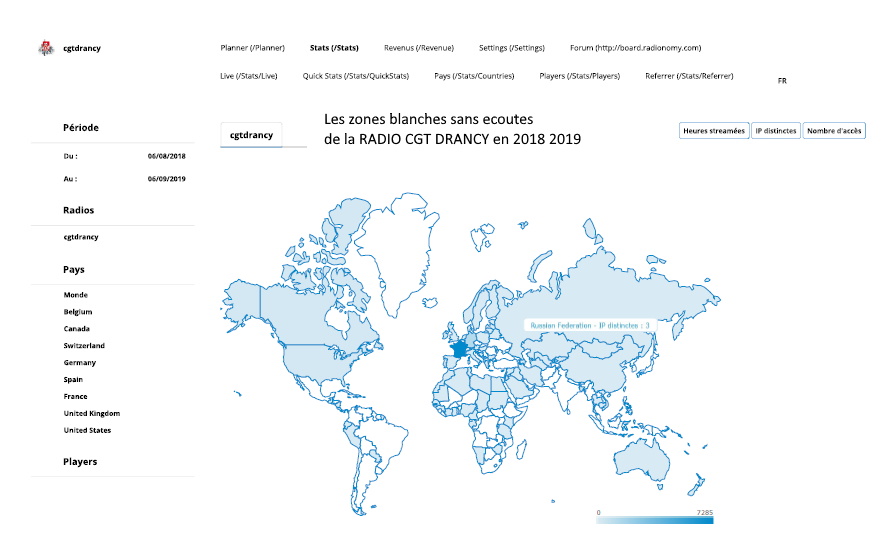The height and width of the screenshot is (542, 886).
Task: Change language via FR selector
Action: 782,81
